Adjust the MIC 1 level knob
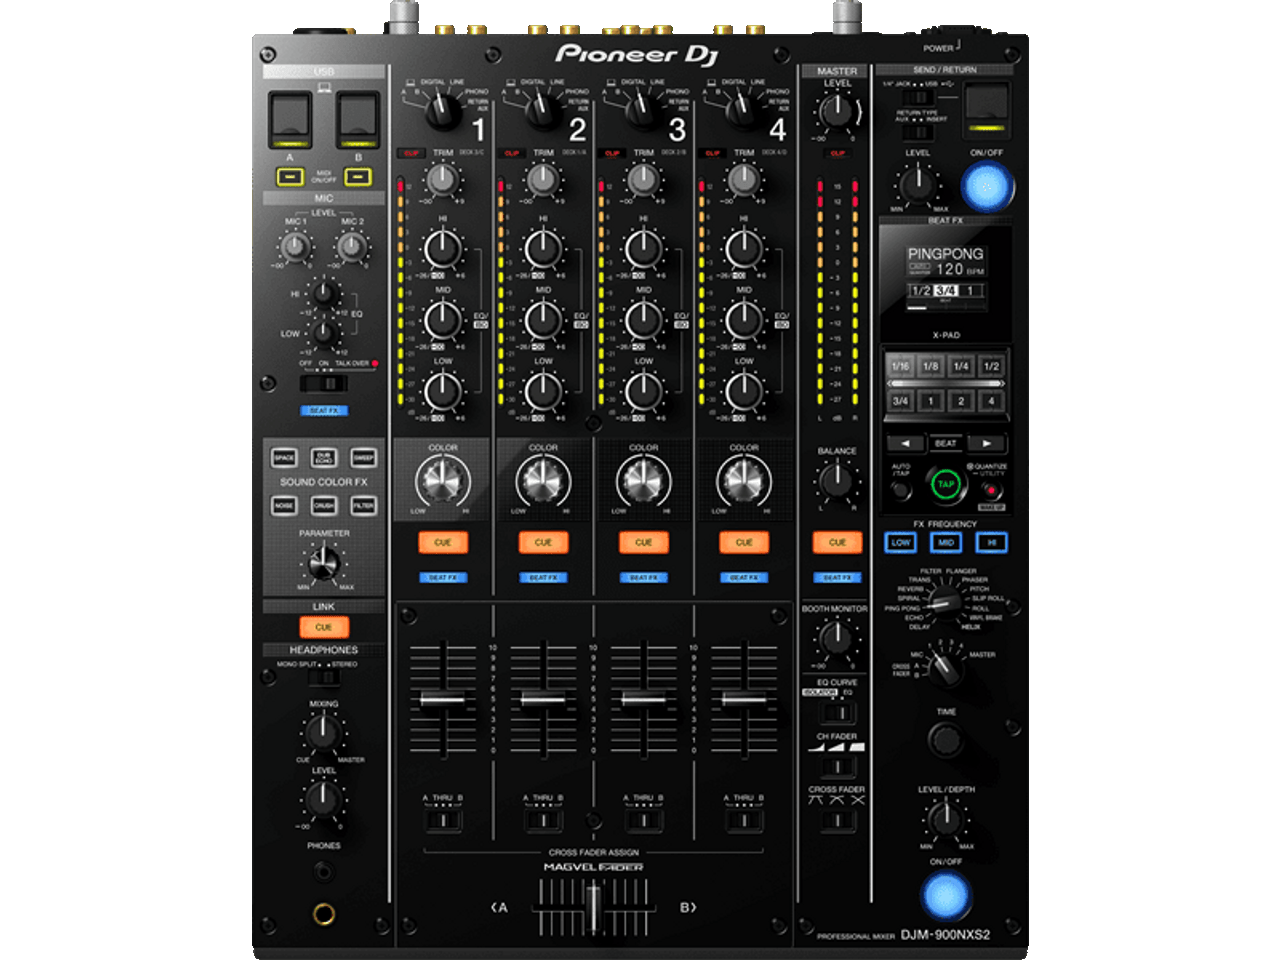 [x=294, y=246]
